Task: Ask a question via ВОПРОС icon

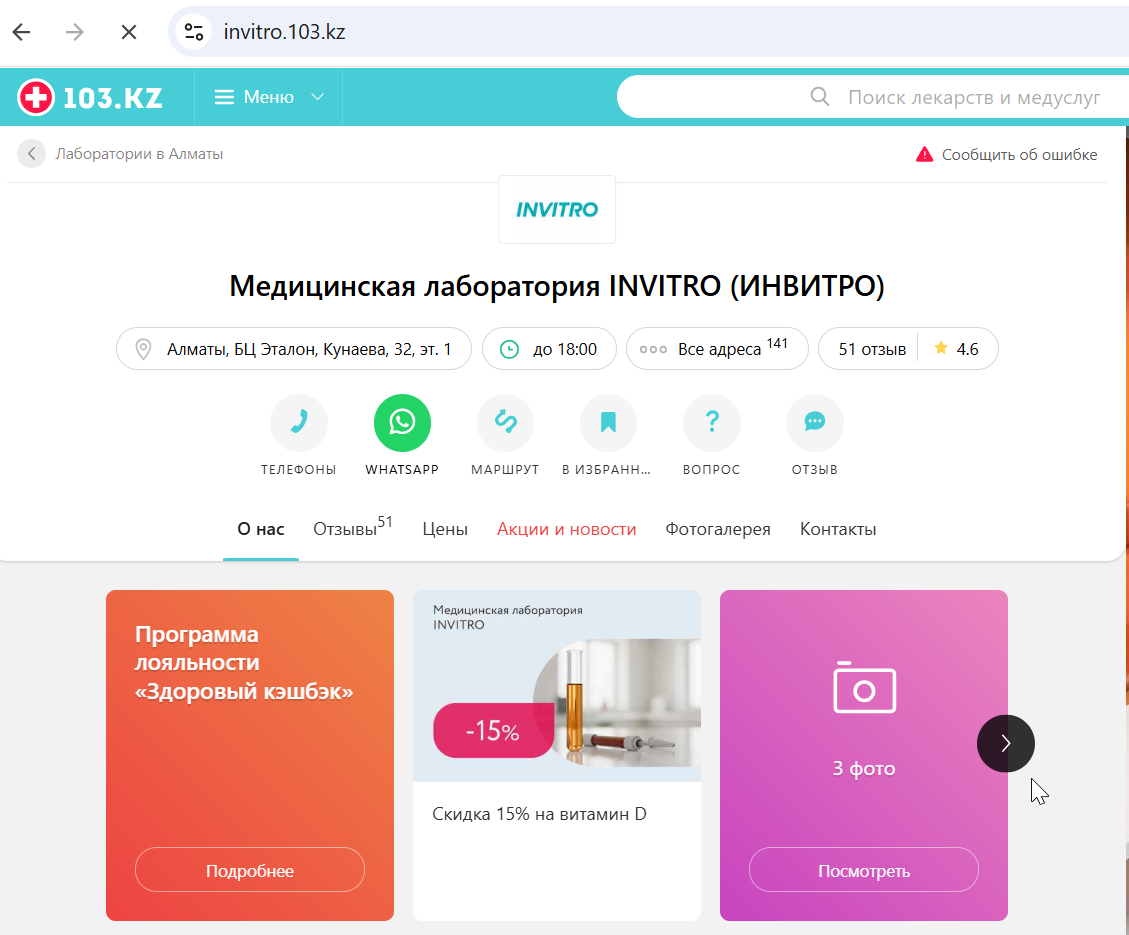Action: click(x=711, y=423)
